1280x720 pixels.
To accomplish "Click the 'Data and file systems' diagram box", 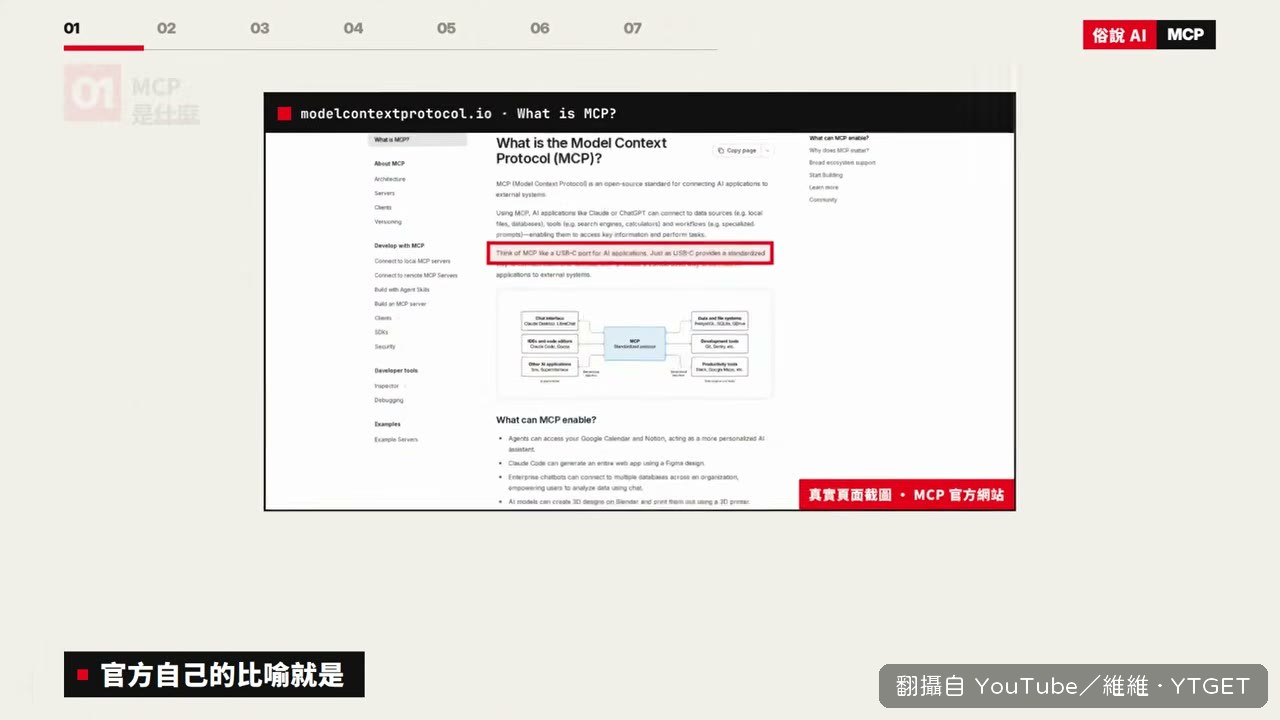I will pos(720,321).
